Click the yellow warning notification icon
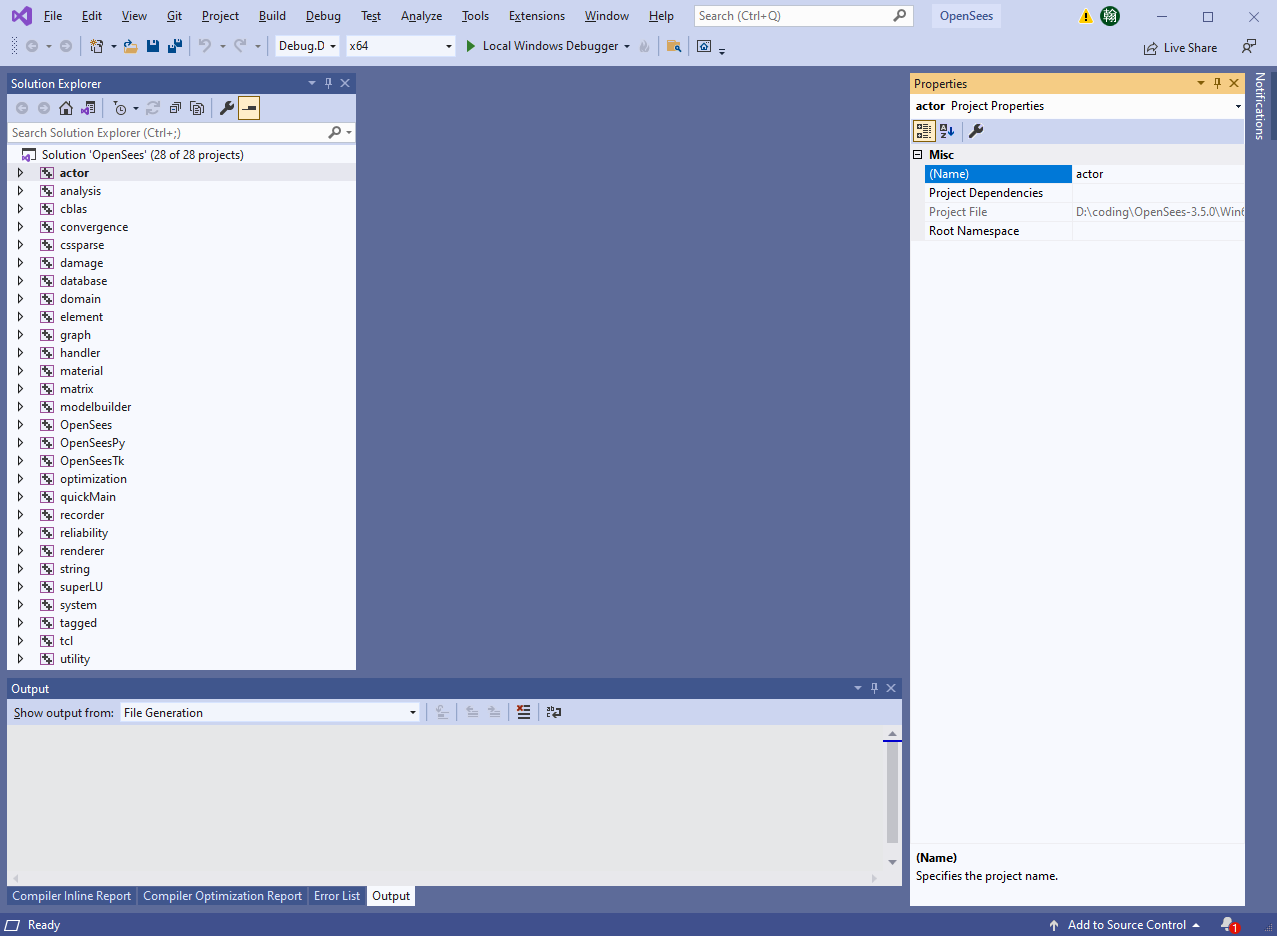 click(1086, 16)
